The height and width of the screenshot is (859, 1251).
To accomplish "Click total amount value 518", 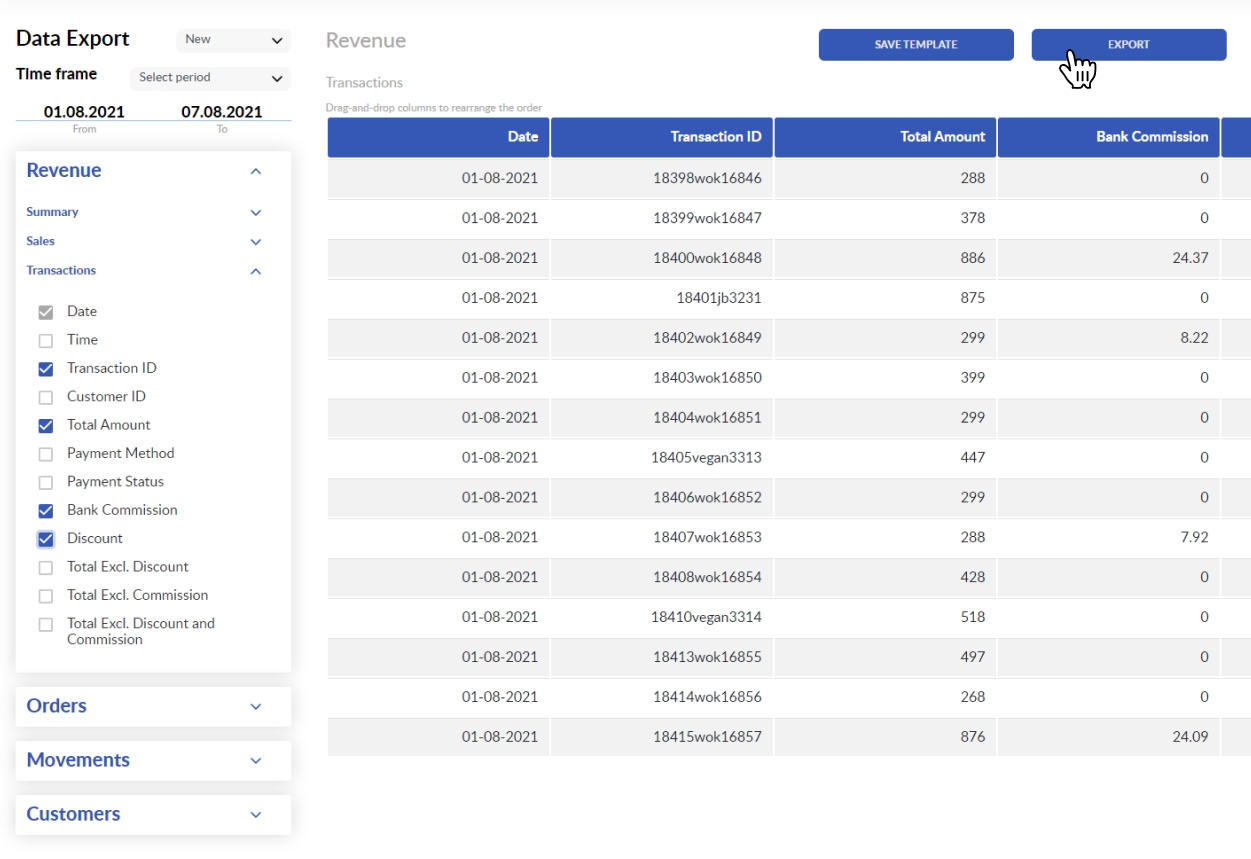I will [x=972, y=617].
